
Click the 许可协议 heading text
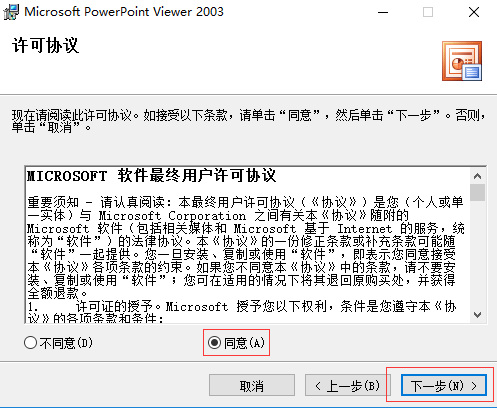(x=46, y=45)
